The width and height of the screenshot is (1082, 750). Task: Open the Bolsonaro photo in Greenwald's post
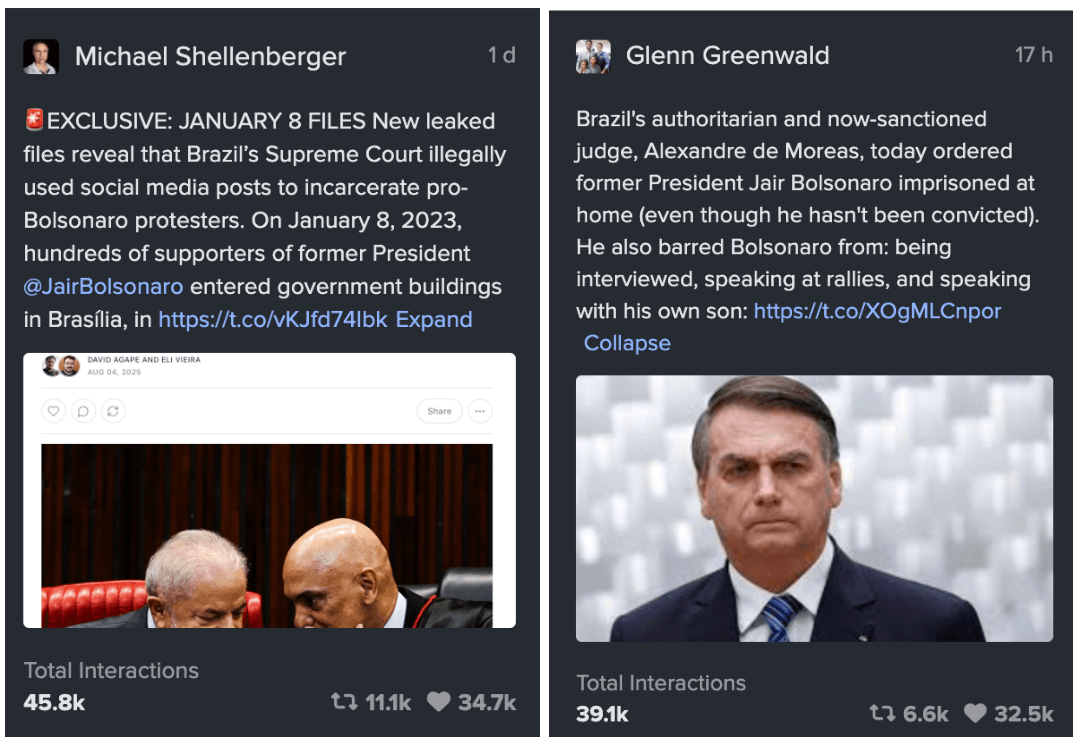(x=814, y=509)
